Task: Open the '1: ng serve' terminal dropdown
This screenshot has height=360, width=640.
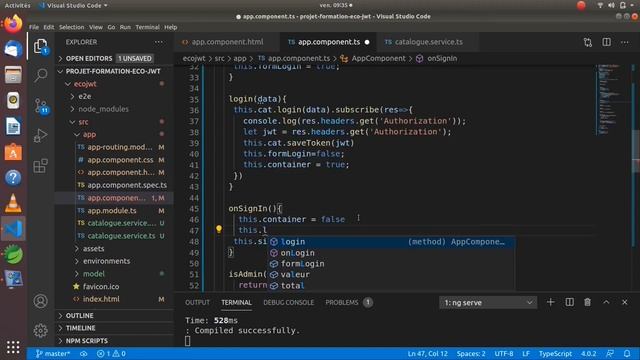Action: point(488,302)
